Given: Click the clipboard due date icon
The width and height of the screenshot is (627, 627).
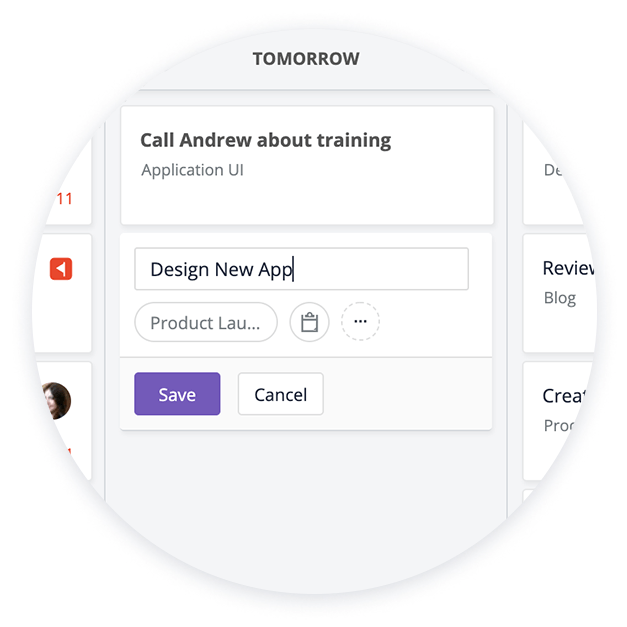Looking at the screenshot, I should click(x=310, y=322).
